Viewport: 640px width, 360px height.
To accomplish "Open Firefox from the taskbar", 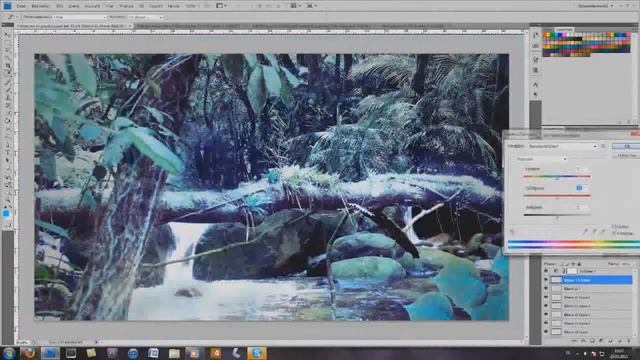I will pos(29,353).
